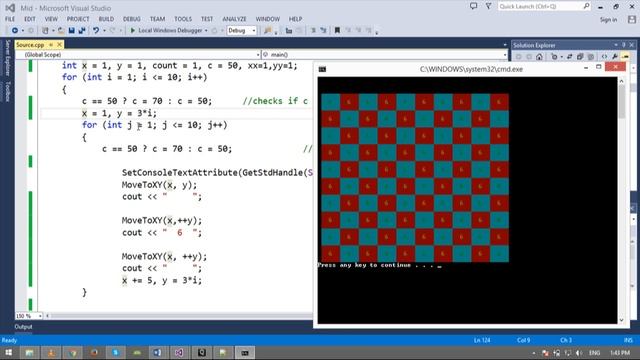Viewport: 640px width, 360px height.
Task: Click the feedback speech bubble icon
Action: click(x=473, y=6)
